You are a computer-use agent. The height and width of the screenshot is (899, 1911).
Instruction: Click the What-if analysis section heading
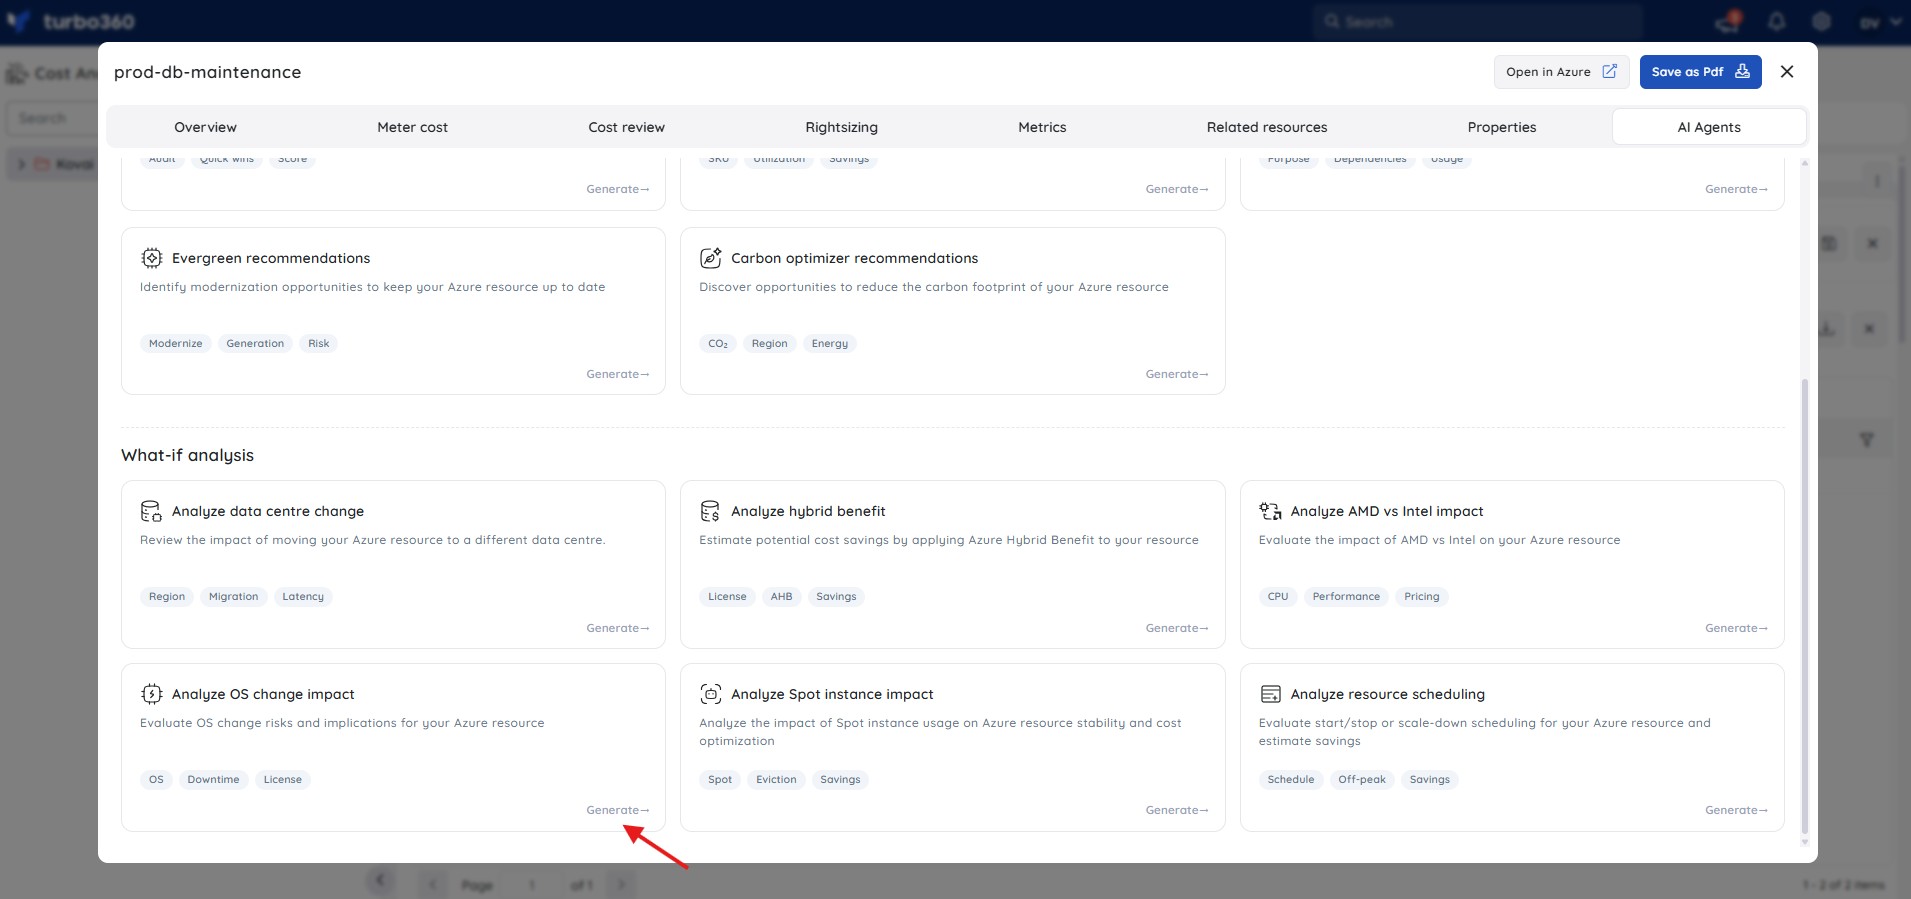pyautogui.click(x=188, y=455)
